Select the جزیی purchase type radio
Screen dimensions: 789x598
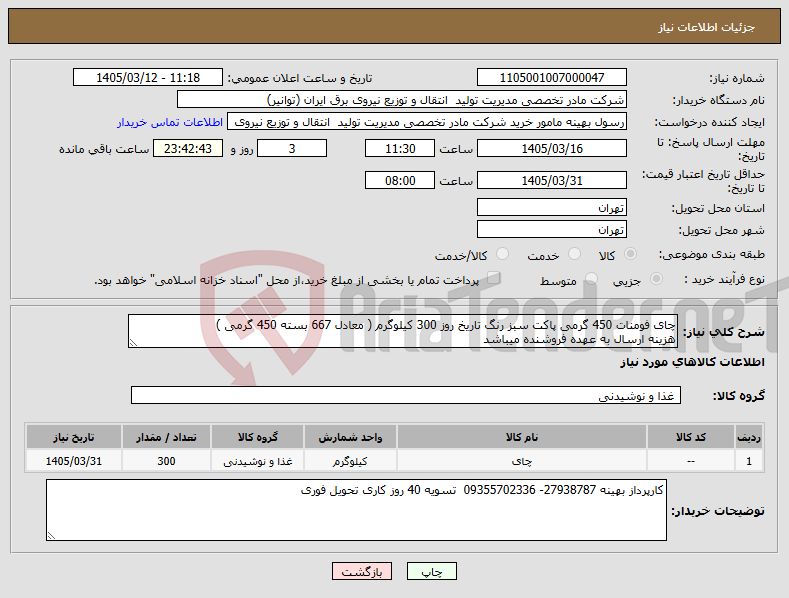coord(656,279)
